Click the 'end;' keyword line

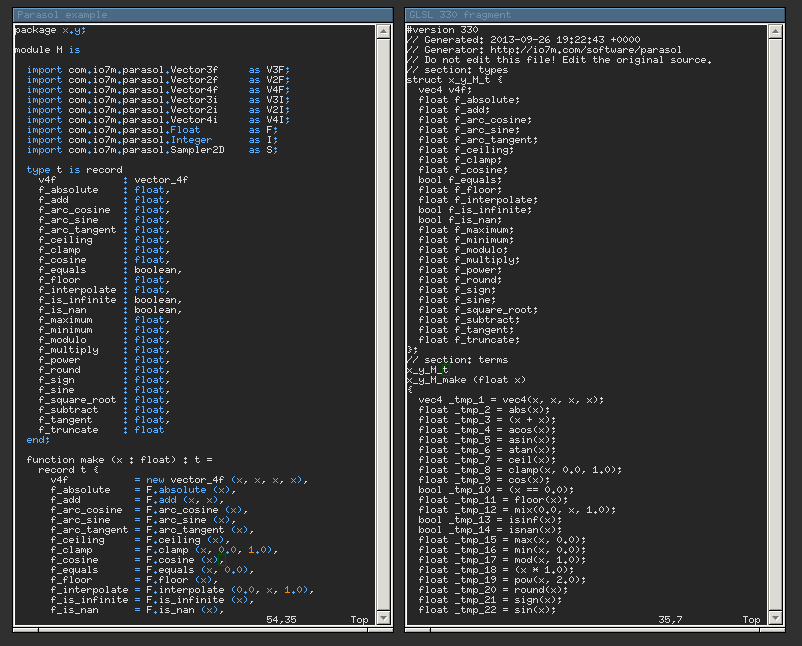[38, 440]
